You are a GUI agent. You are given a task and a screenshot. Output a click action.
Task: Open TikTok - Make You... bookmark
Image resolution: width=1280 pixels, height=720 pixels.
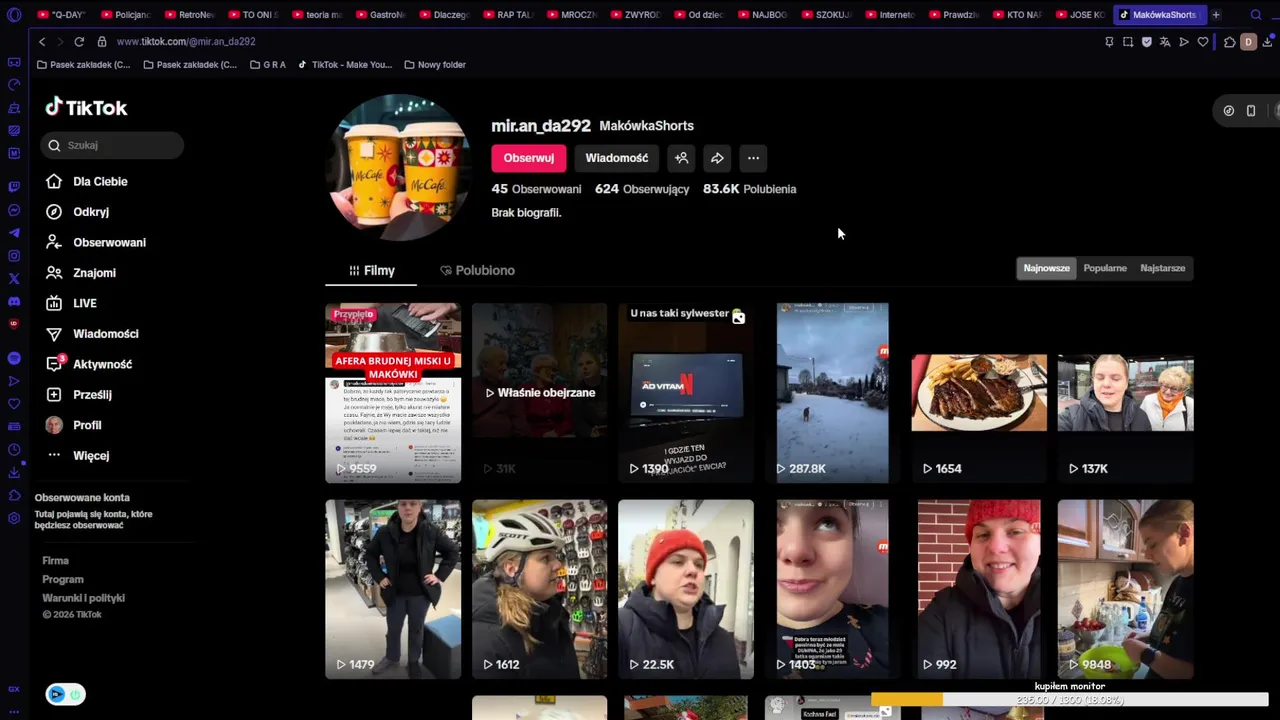click(x=345, y=65)
